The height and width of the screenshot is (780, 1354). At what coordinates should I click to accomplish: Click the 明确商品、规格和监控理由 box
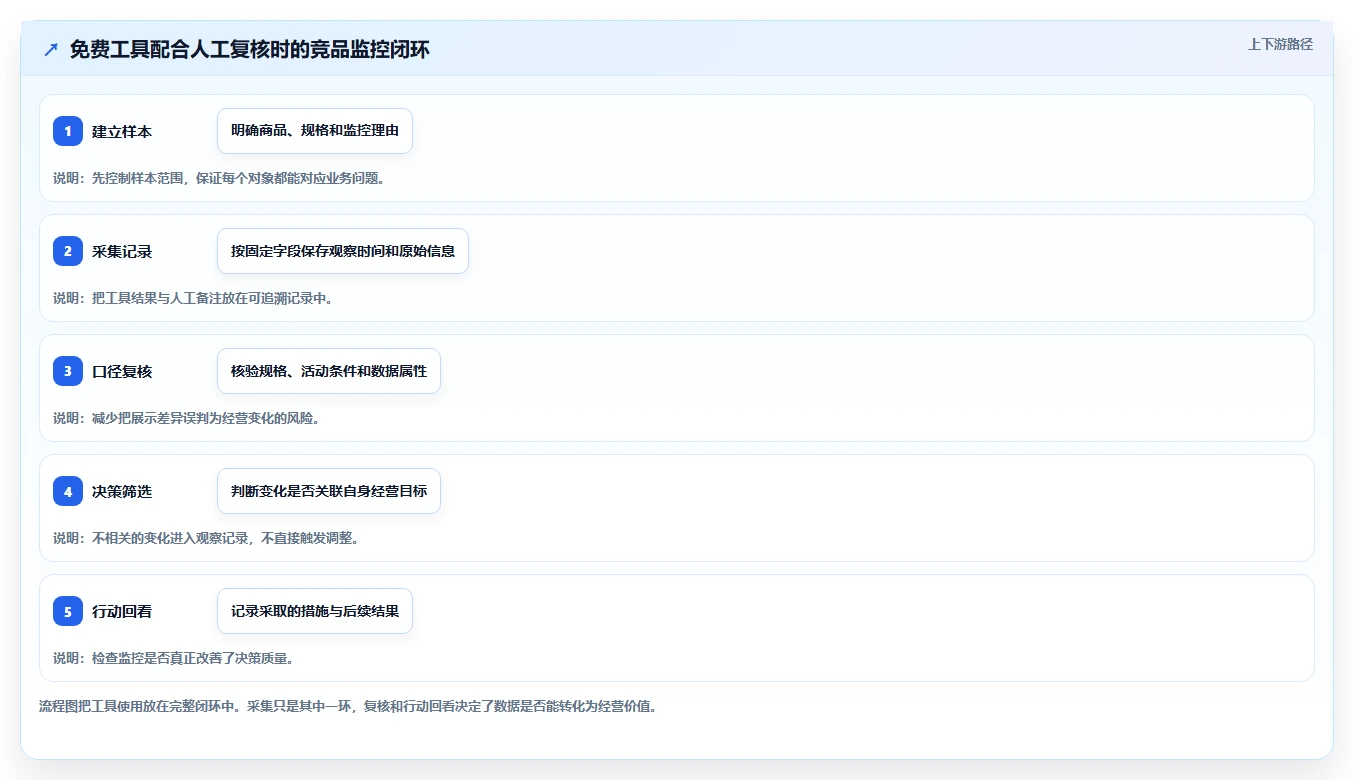315,131
